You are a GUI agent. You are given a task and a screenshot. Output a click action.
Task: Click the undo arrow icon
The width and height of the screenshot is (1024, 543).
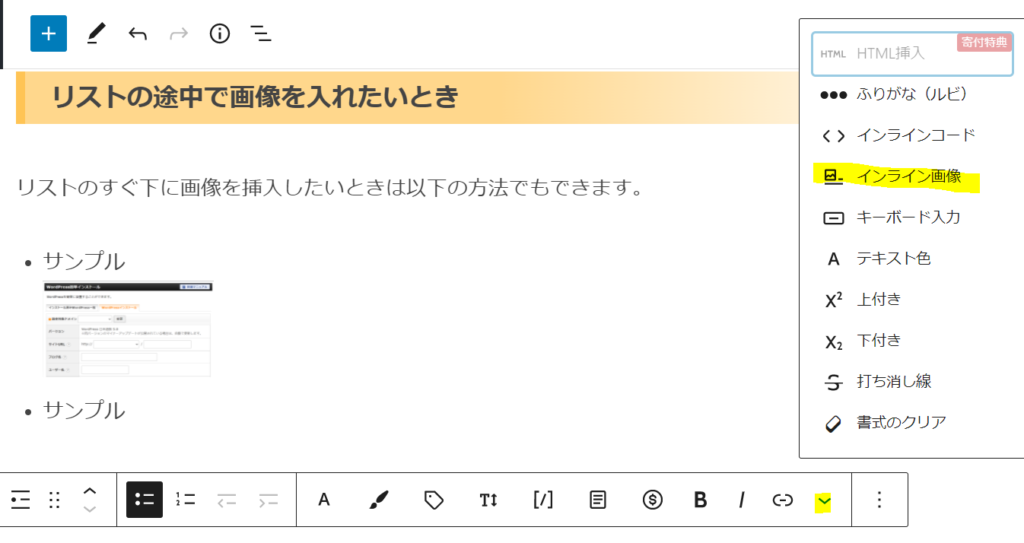pos(138,34)
